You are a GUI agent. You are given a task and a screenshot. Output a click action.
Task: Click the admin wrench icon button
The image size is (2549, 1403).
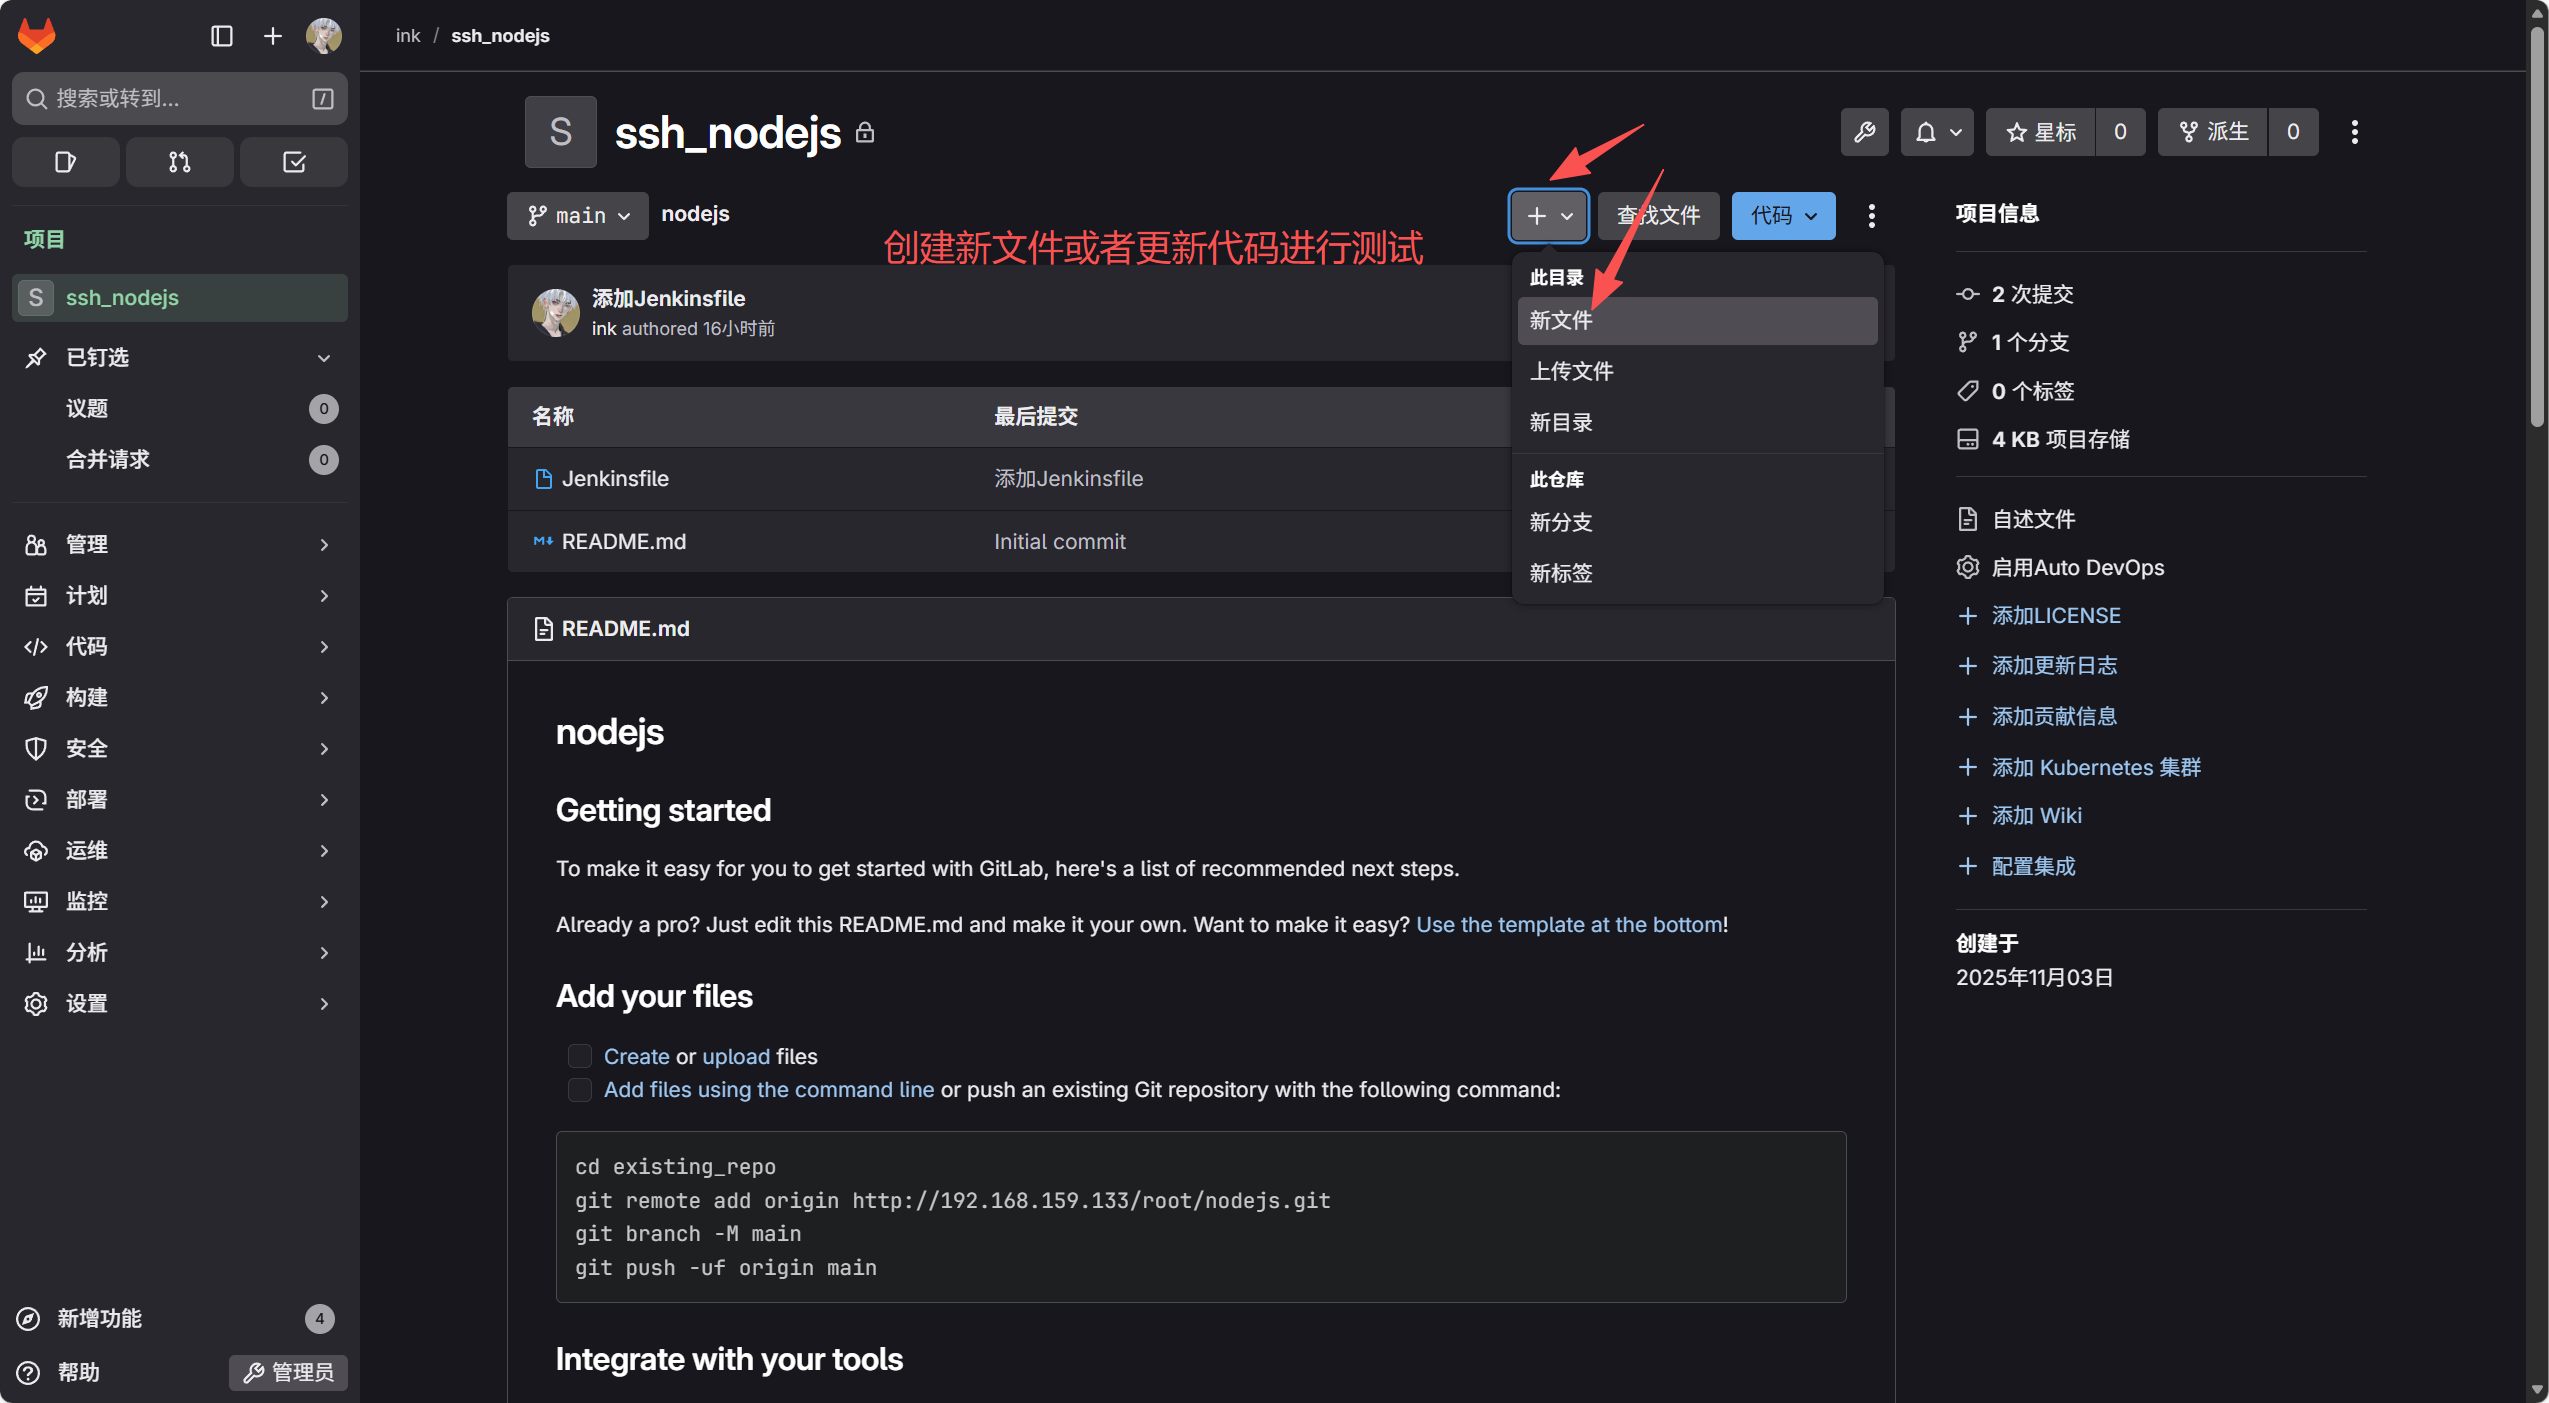pyautogui.click(x=1864, y=132)
